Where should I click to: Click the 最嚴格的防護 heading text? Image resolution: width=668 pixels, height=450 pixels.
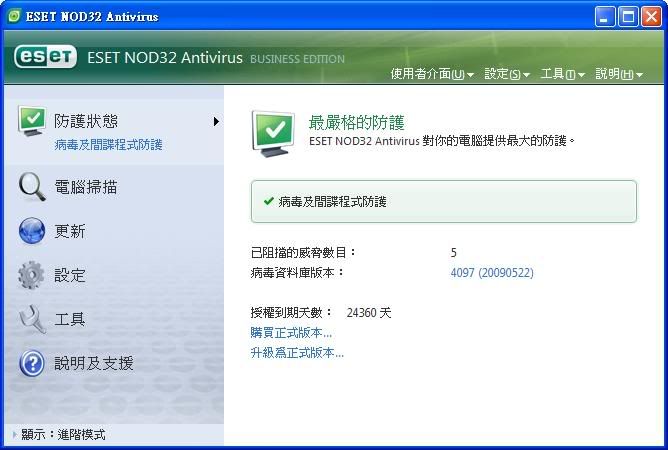[x=357, y=123]
